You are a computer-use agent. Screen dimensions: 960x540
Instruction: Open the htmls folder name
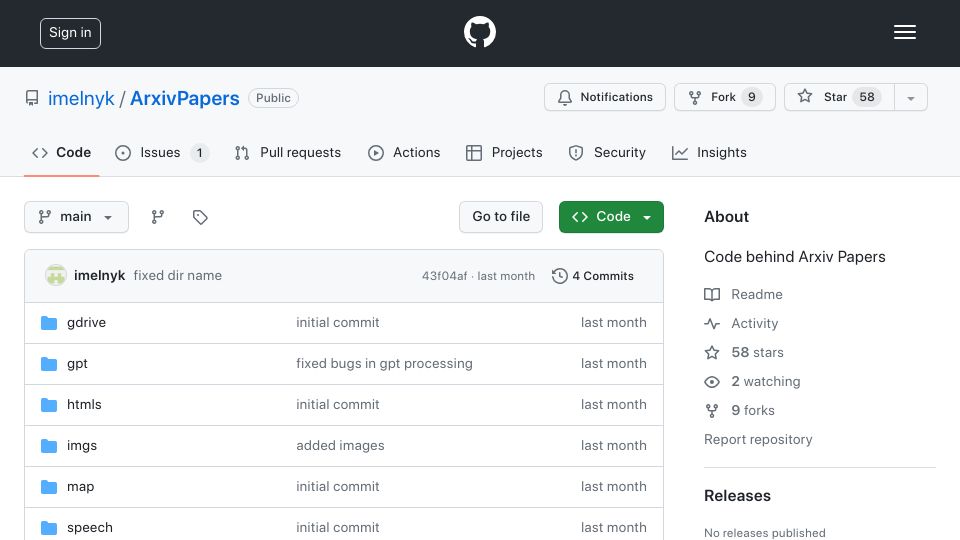tap(84, 405)
